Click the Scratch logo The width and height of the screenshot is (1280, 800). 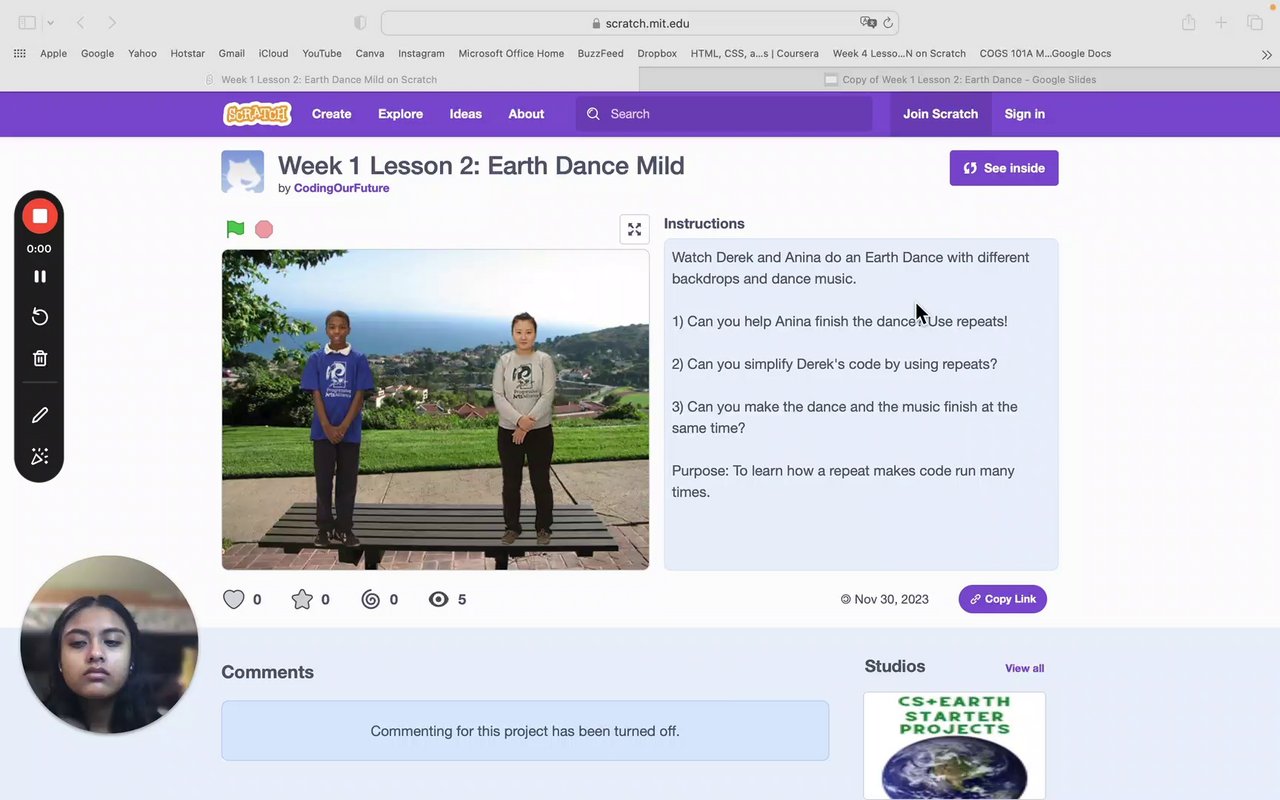click(257, 114)
